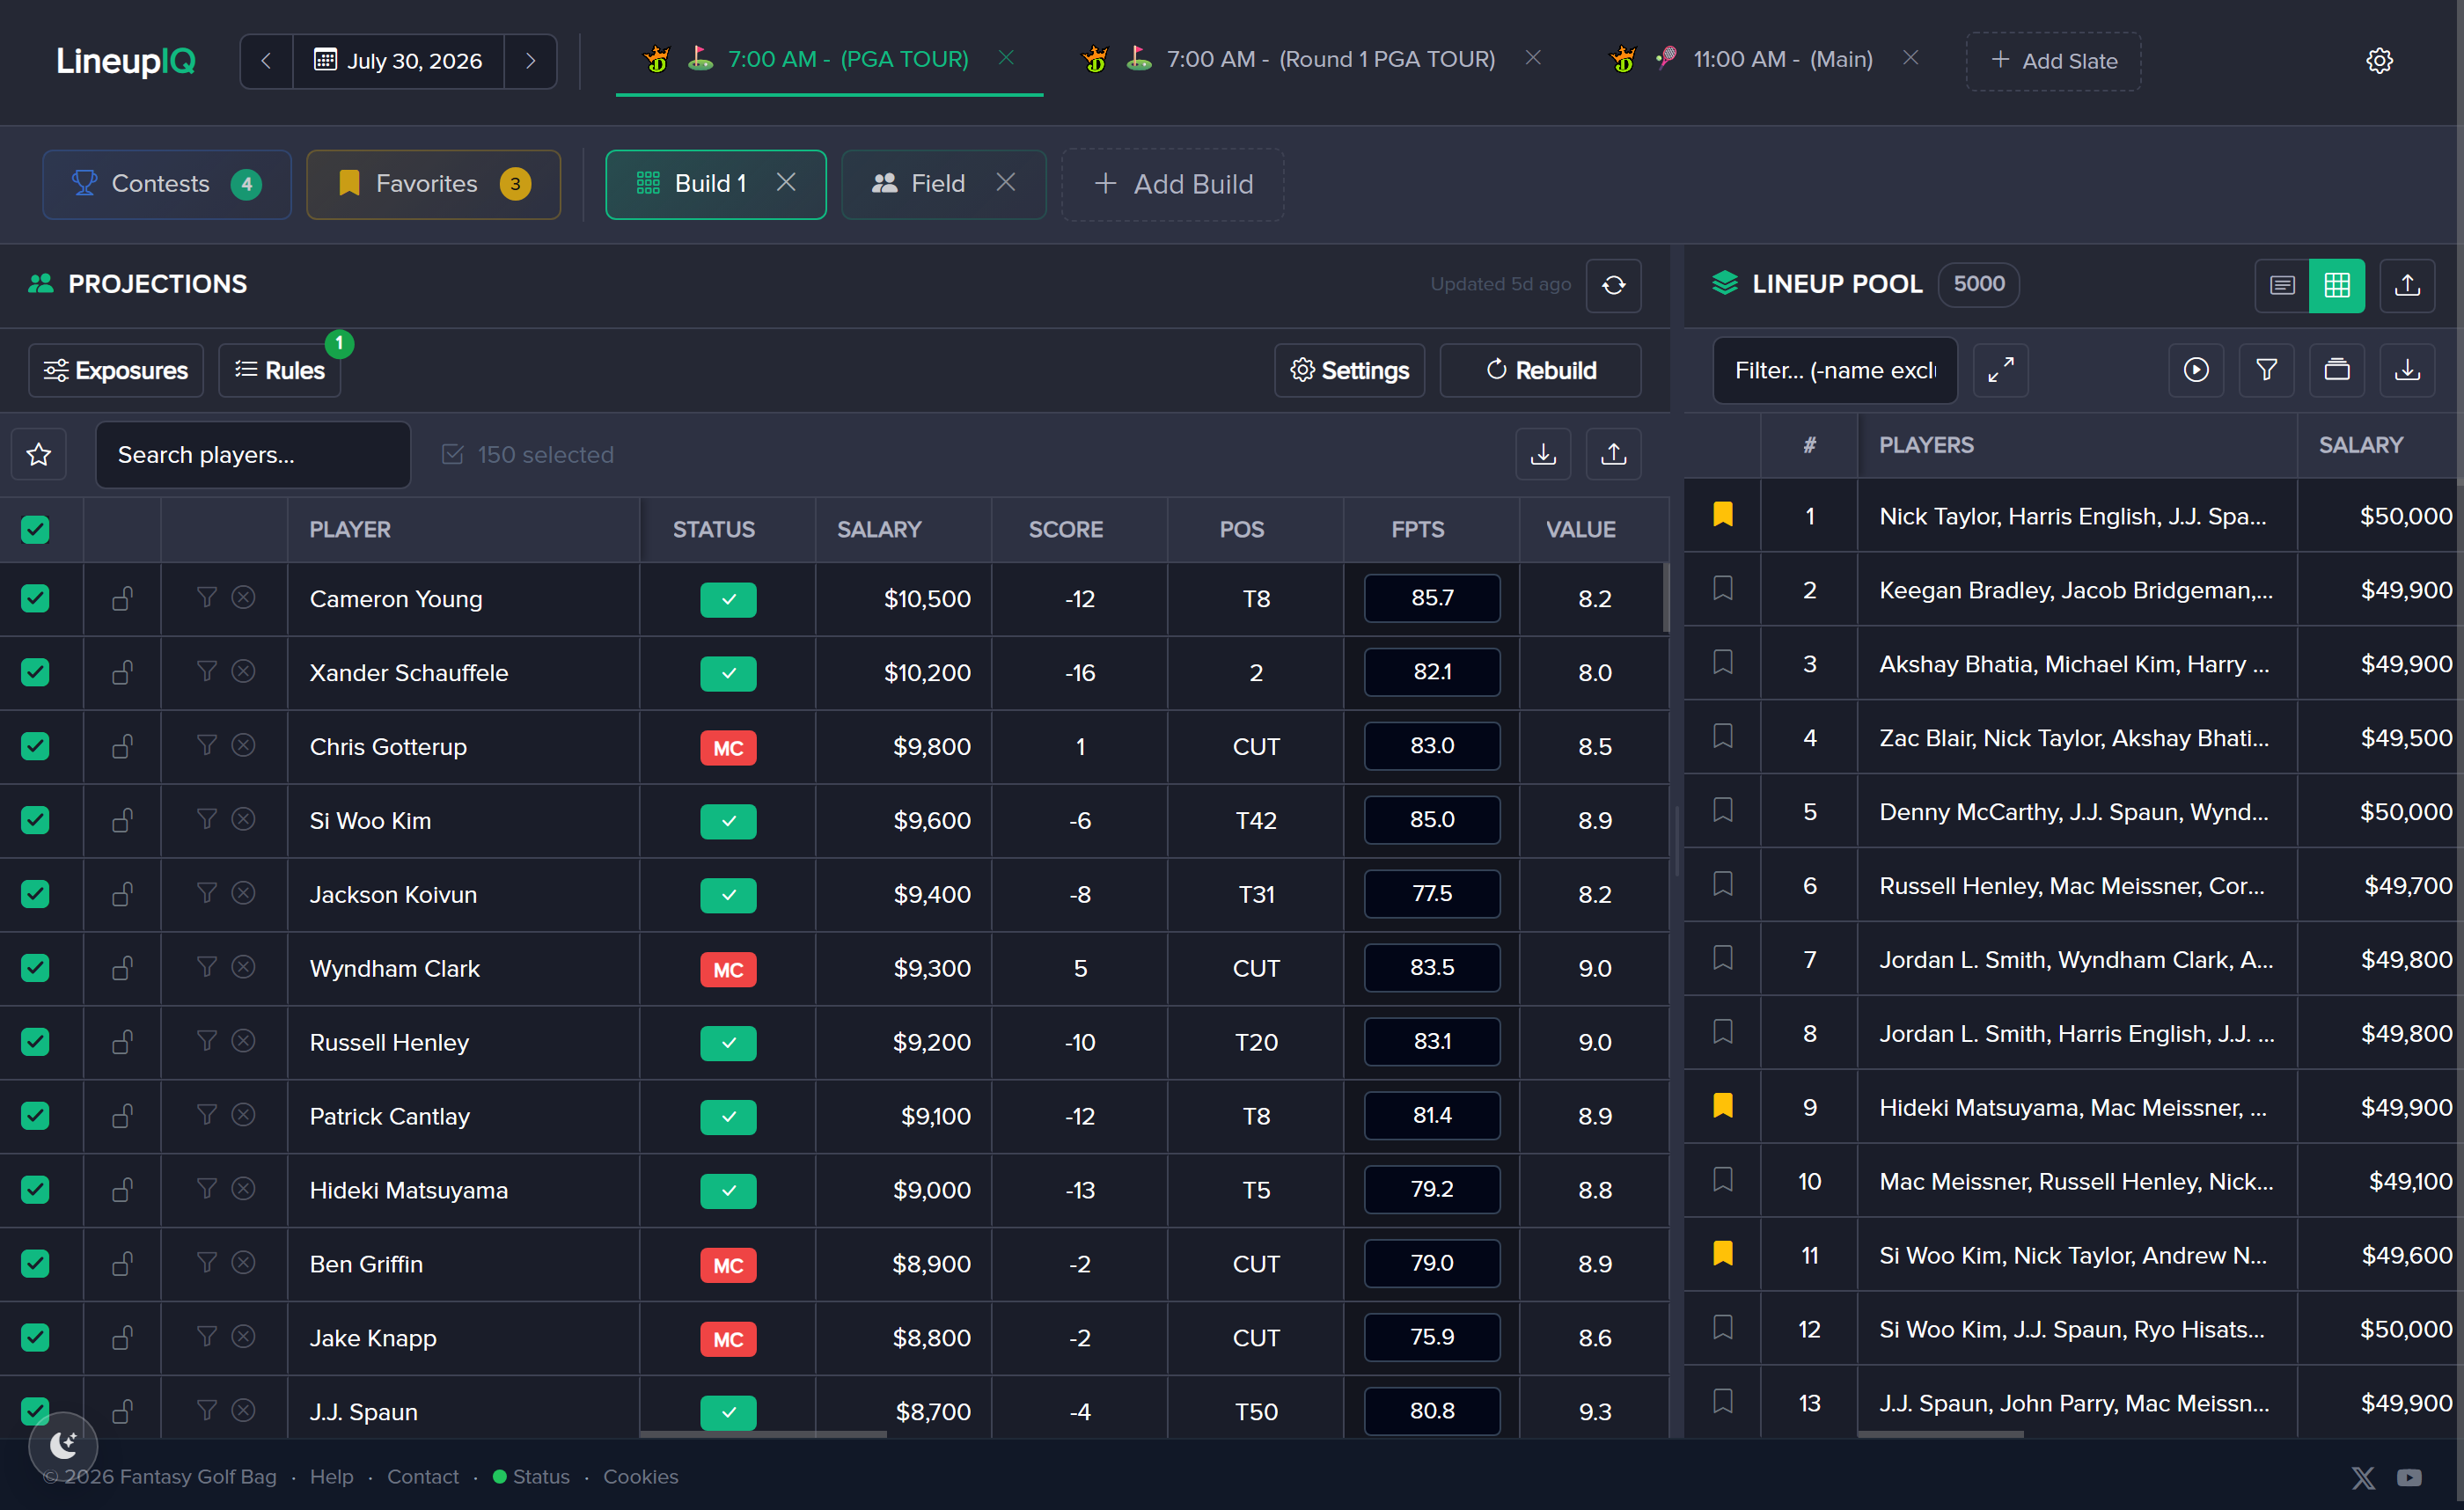Close the Field tab

pos(1005,182)
